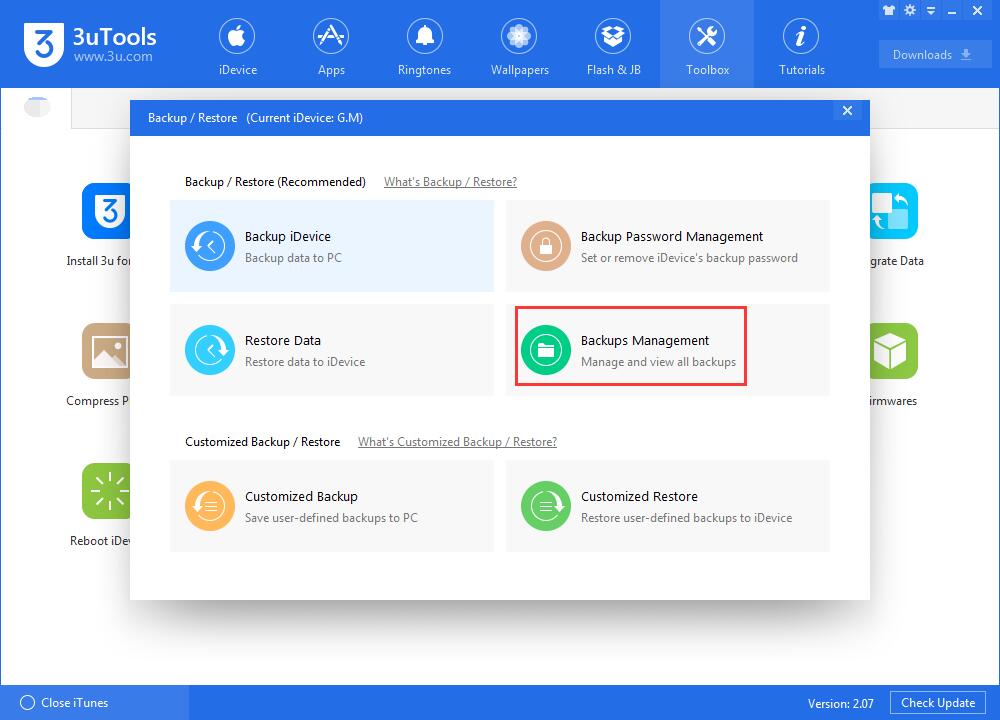Viewport: 1000px width, 720px height.
Task: Open Flash & JB section
Action: pyautogui.click(x=614, y=45)
